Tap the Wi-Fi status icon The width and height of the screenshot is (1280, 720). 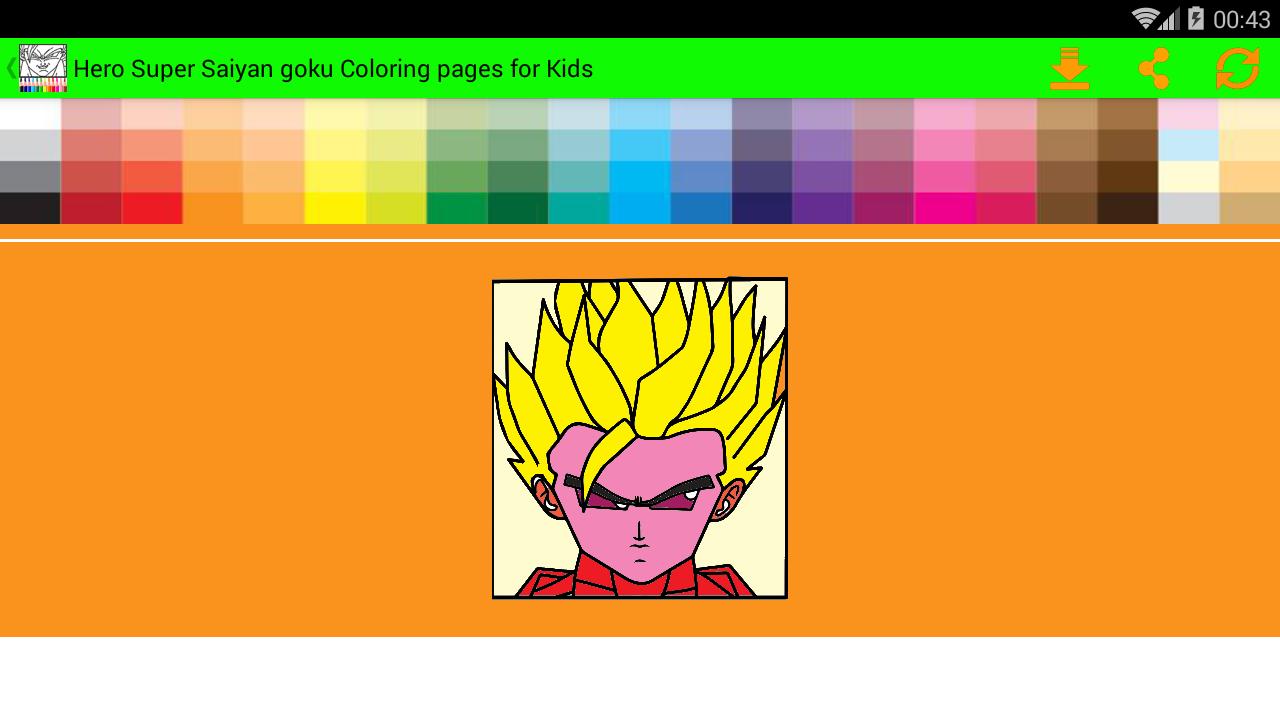point(1144,19)
